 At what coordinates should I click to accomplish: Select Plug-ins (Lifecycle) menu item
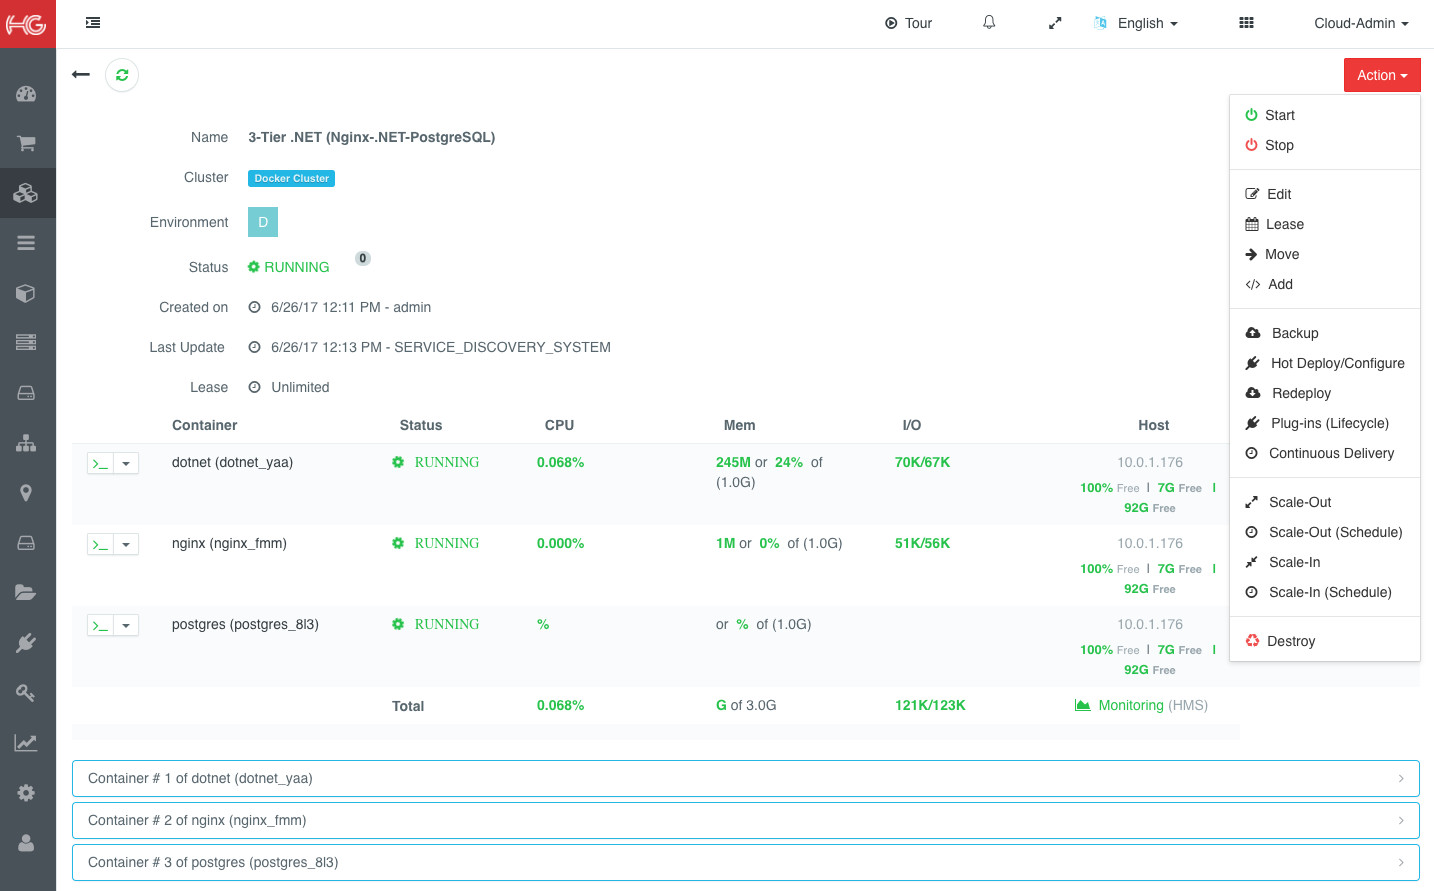[x=1325, y=423]
